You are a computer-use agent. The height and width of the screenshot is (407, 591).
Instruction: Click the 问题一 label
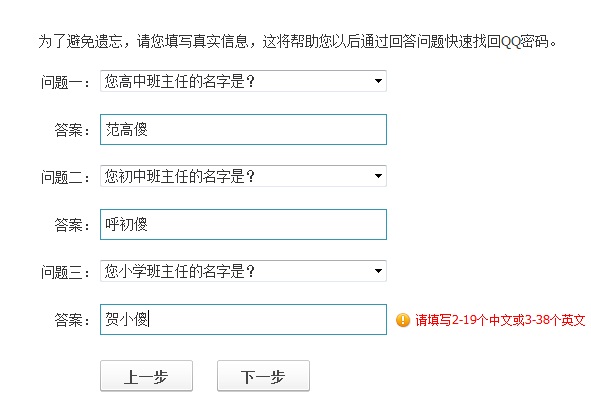coord(65,82)
